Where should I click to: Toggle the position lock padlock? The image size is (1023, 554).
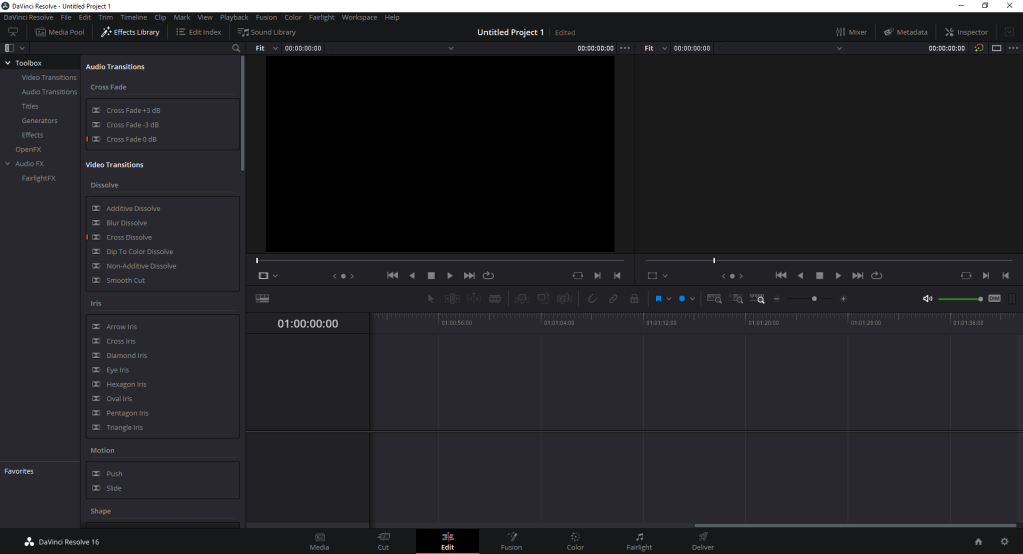634,299
